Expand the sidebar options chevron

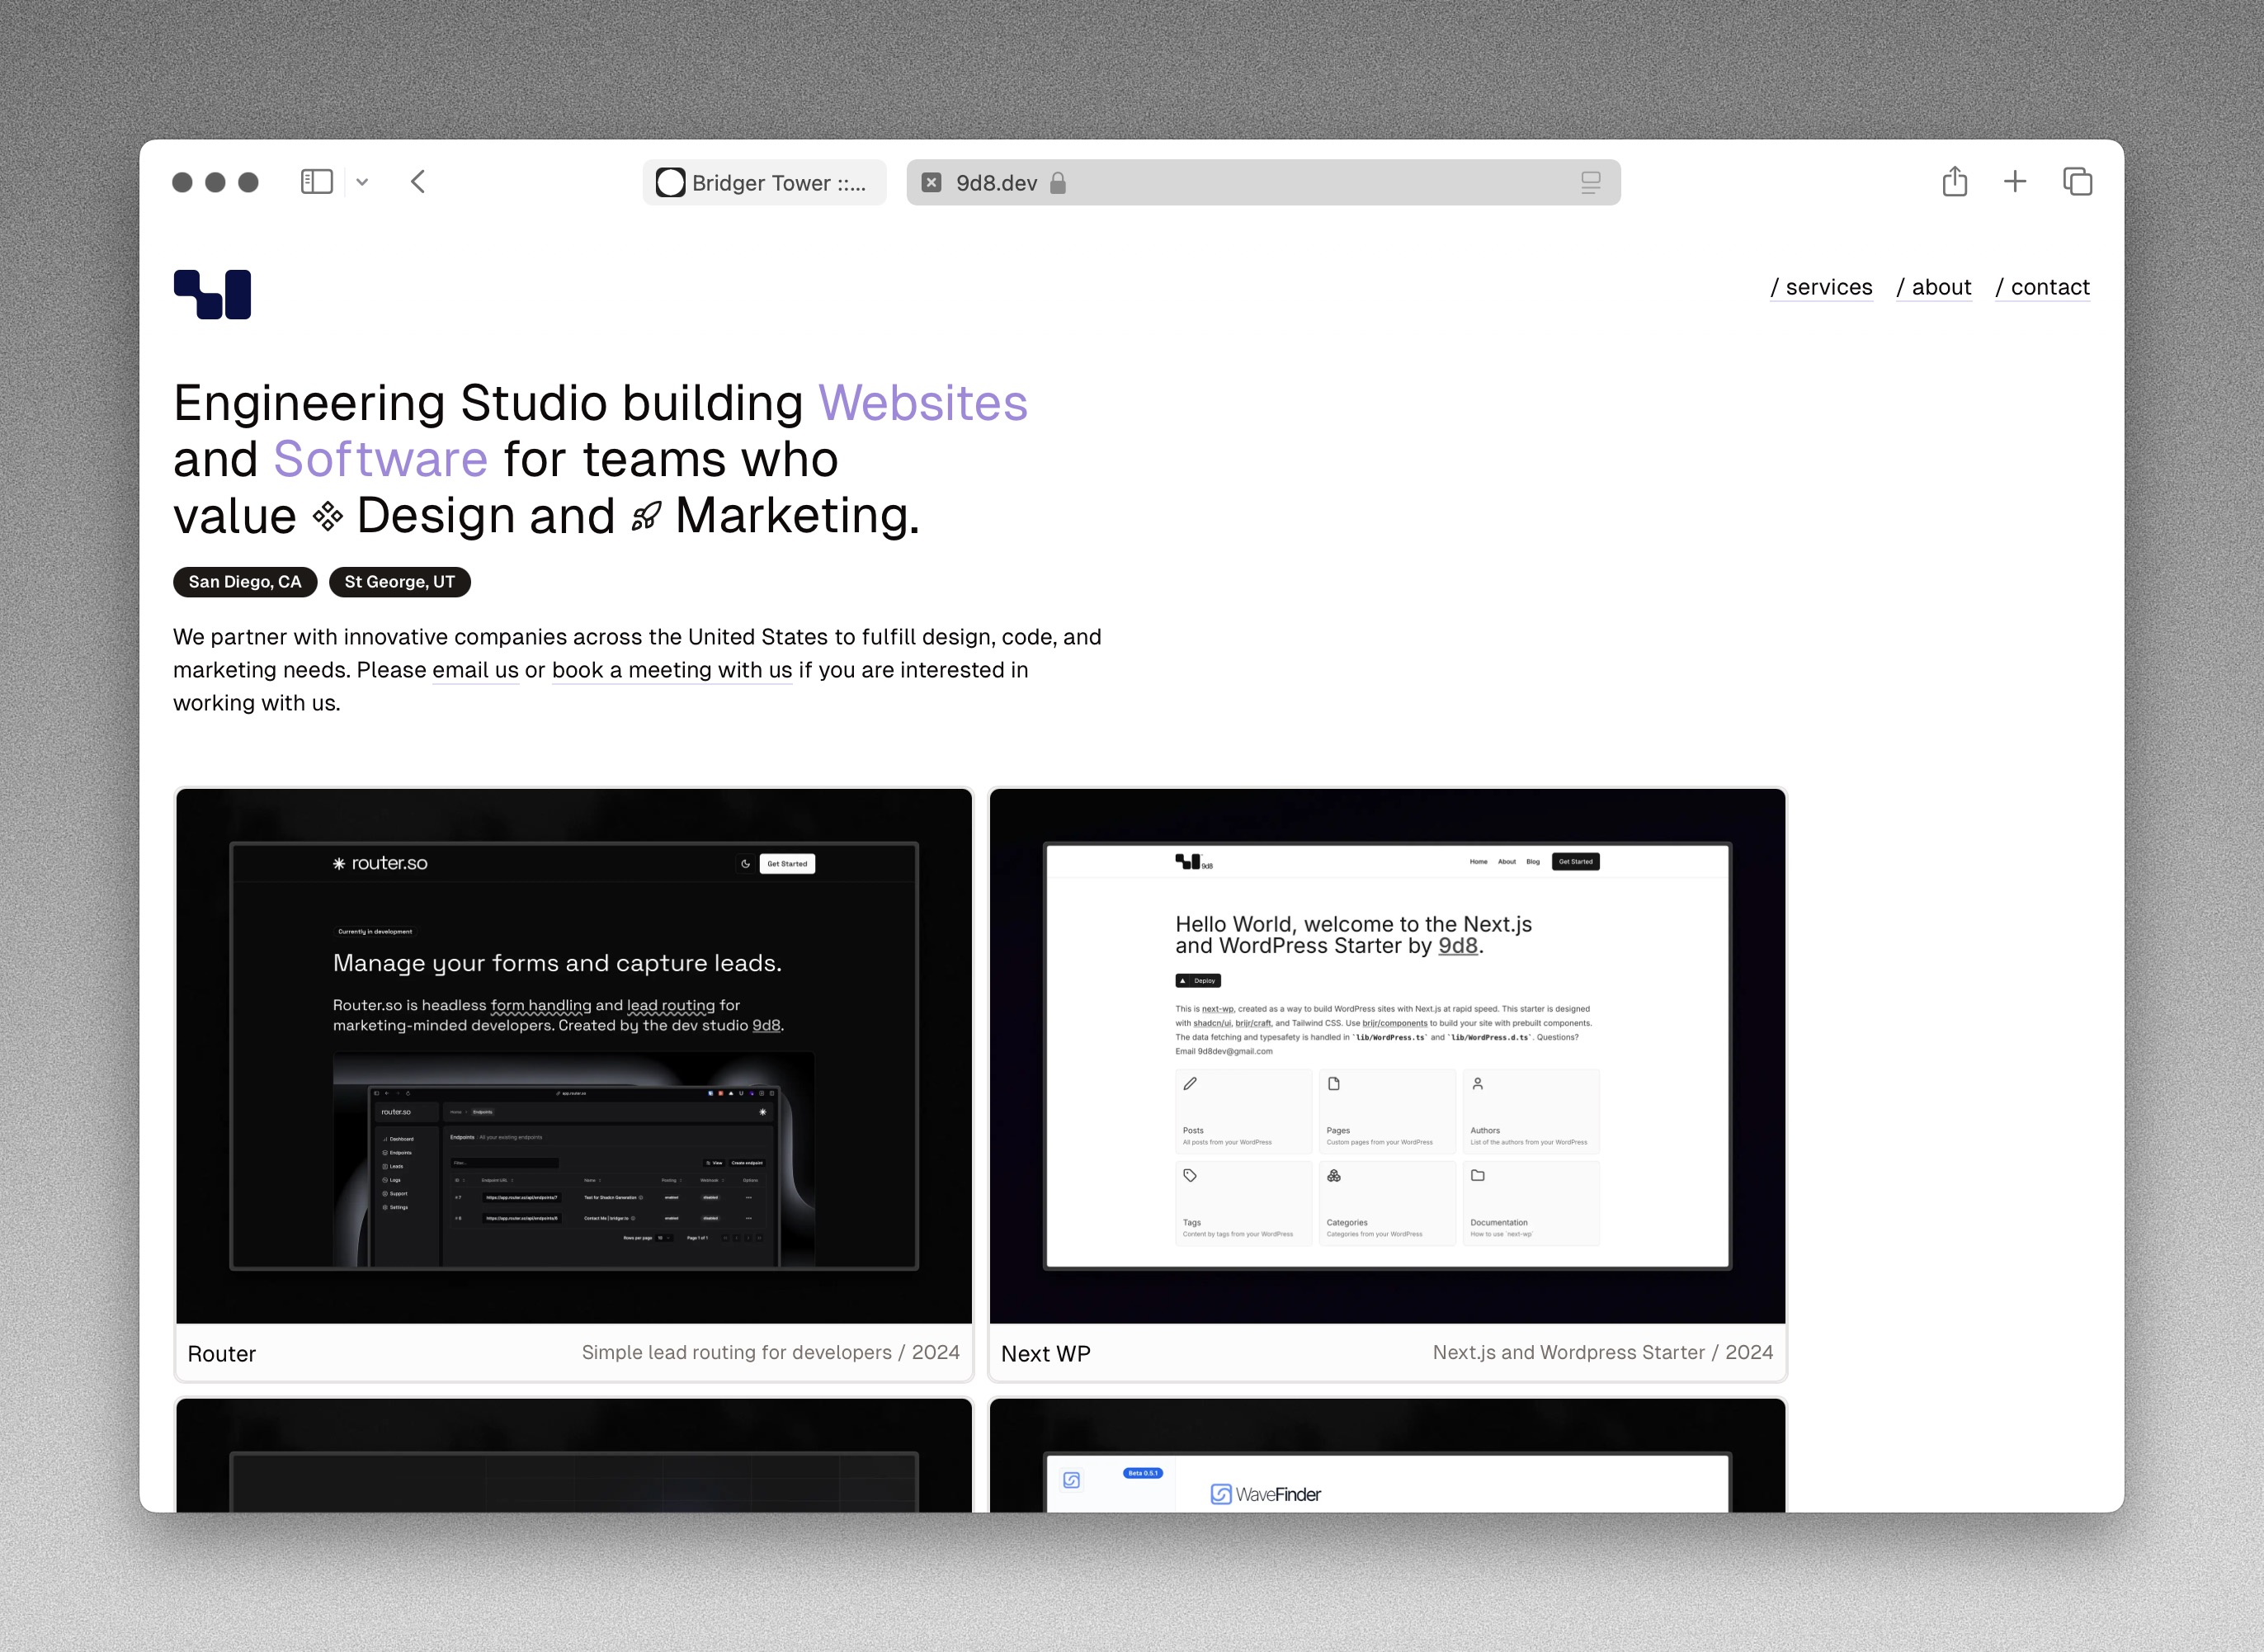click(x=362, y=182)
